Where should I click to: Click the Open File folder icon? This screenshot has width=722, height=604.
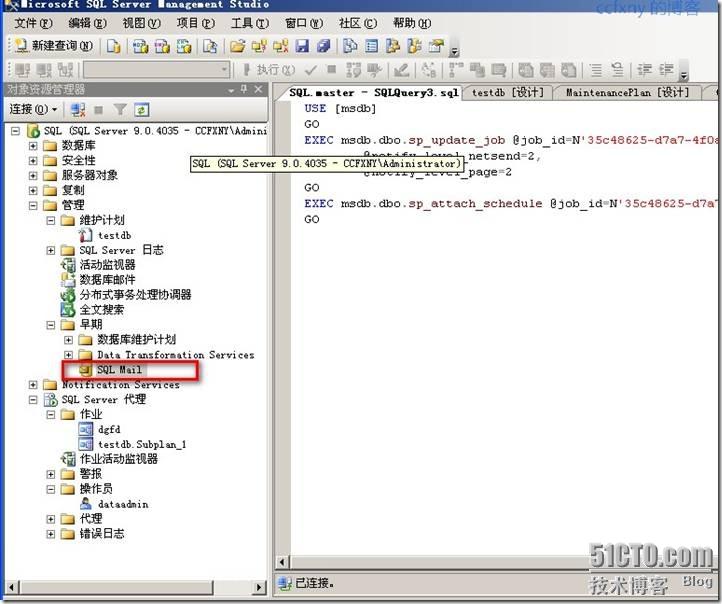[238, 46]
